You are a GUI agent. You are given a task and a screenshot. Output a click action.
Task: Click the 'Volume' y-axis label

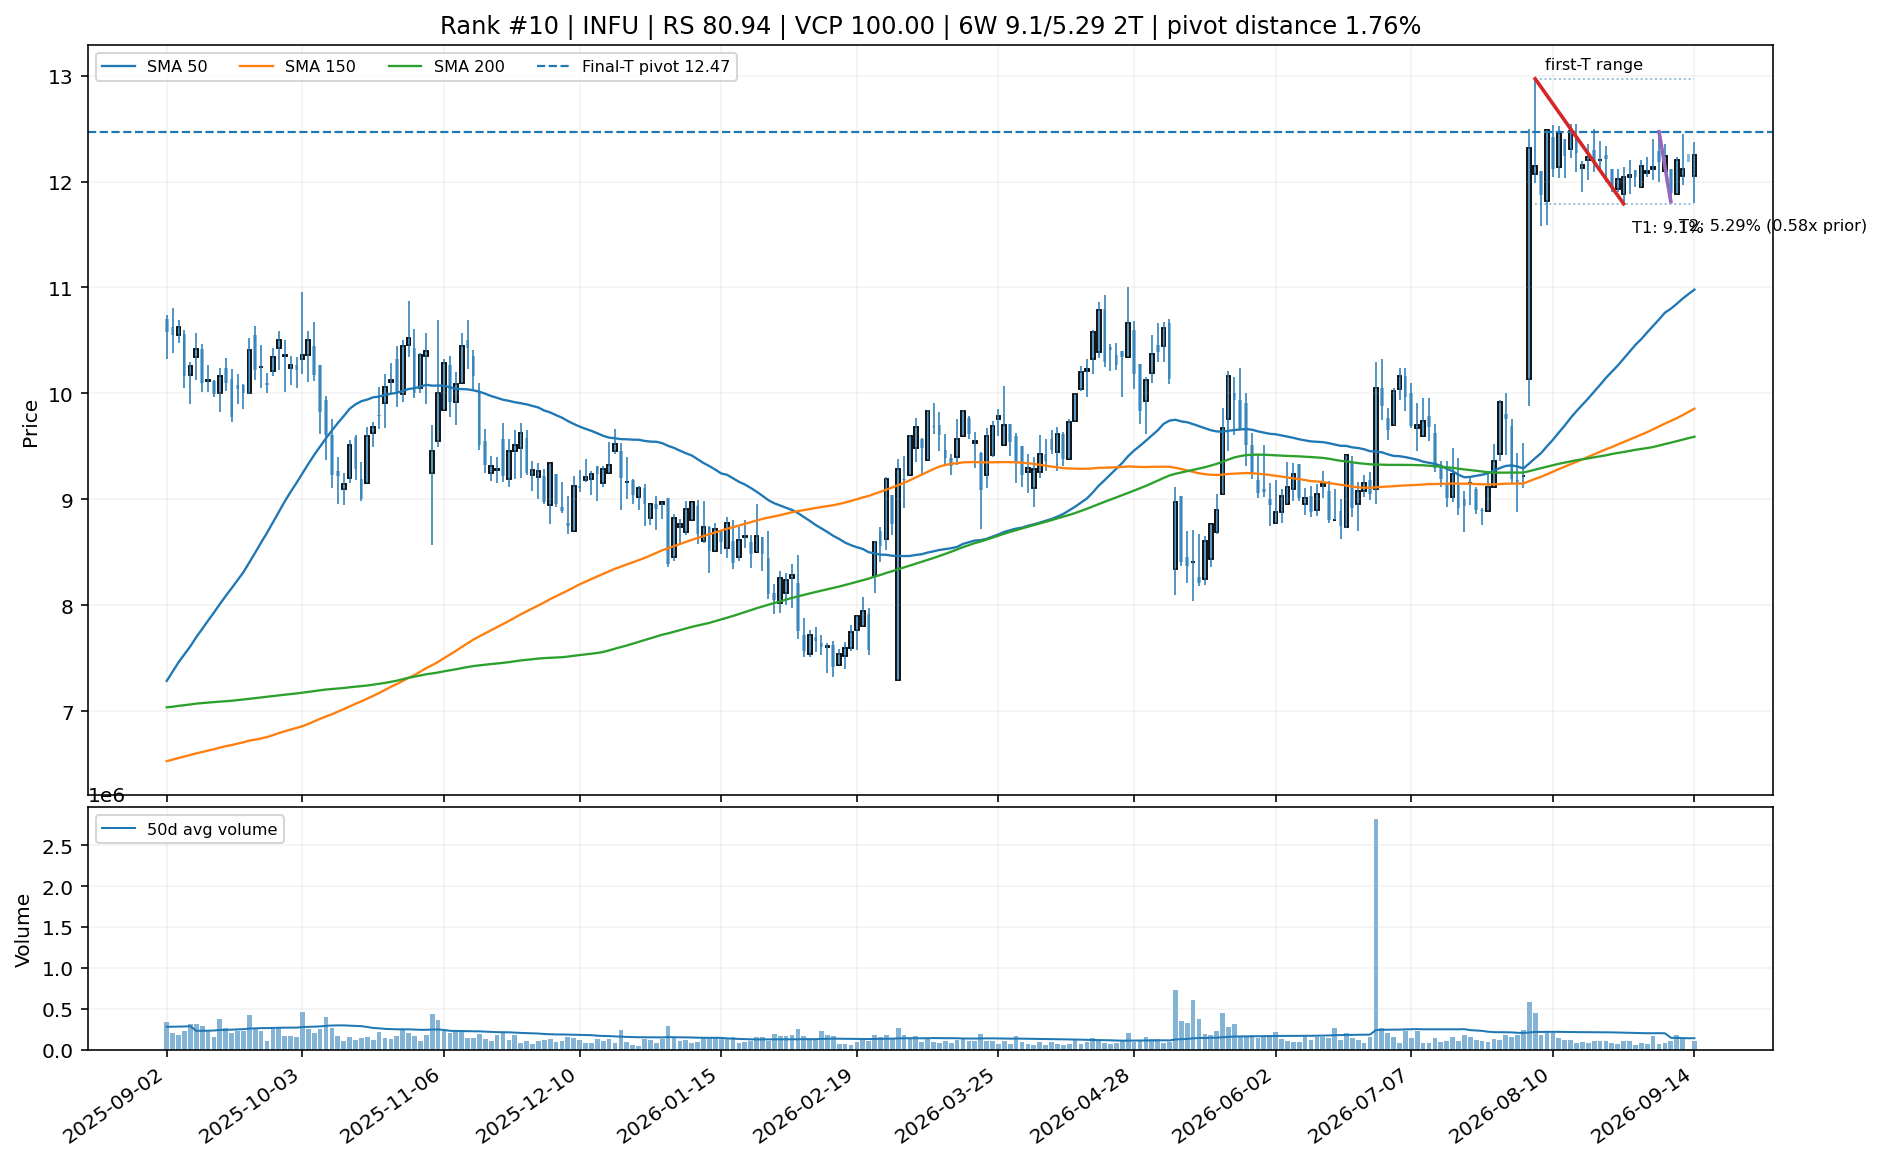pos(23,930)
